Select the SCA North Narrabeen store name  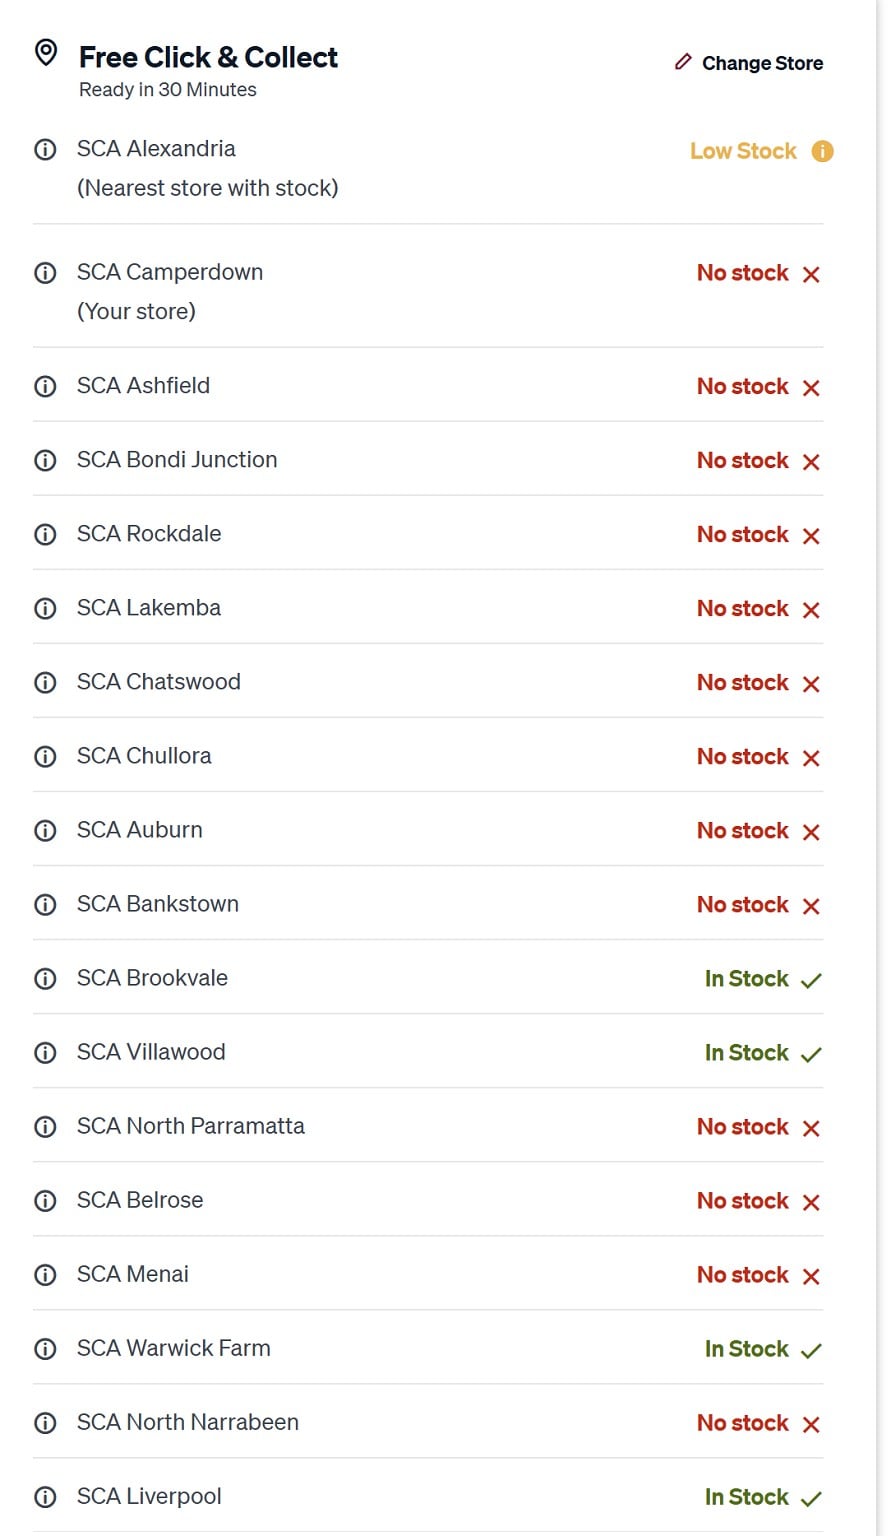tap(187, 1422)
